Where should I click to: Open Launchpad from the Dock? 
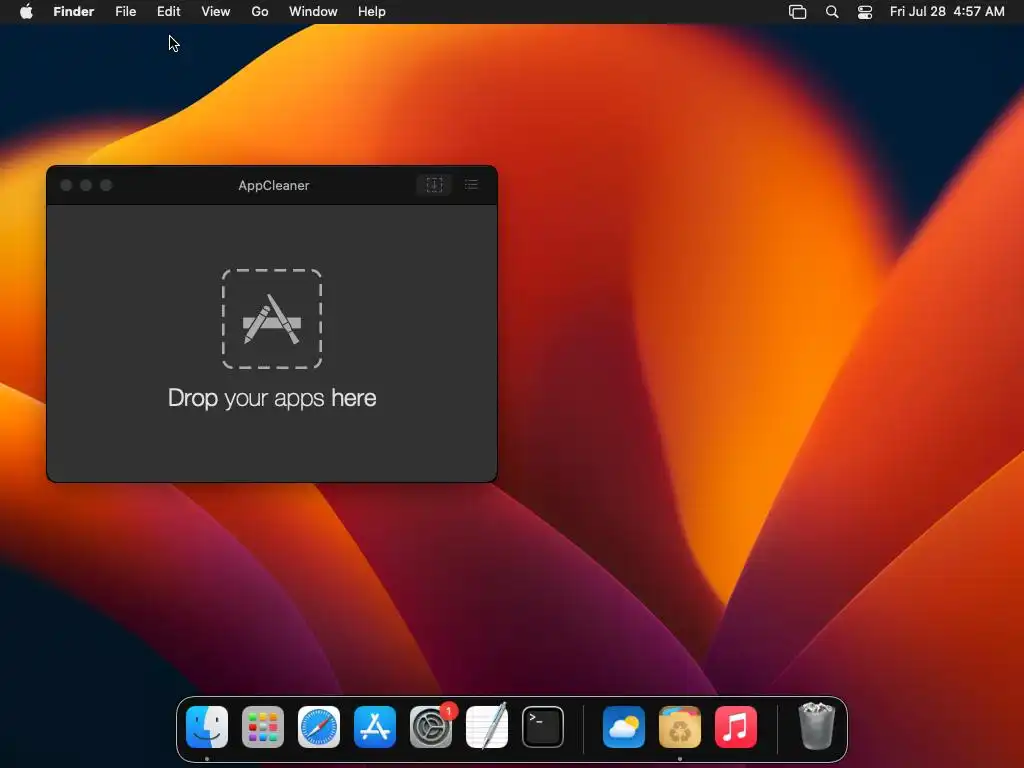(x=263, y=727)
